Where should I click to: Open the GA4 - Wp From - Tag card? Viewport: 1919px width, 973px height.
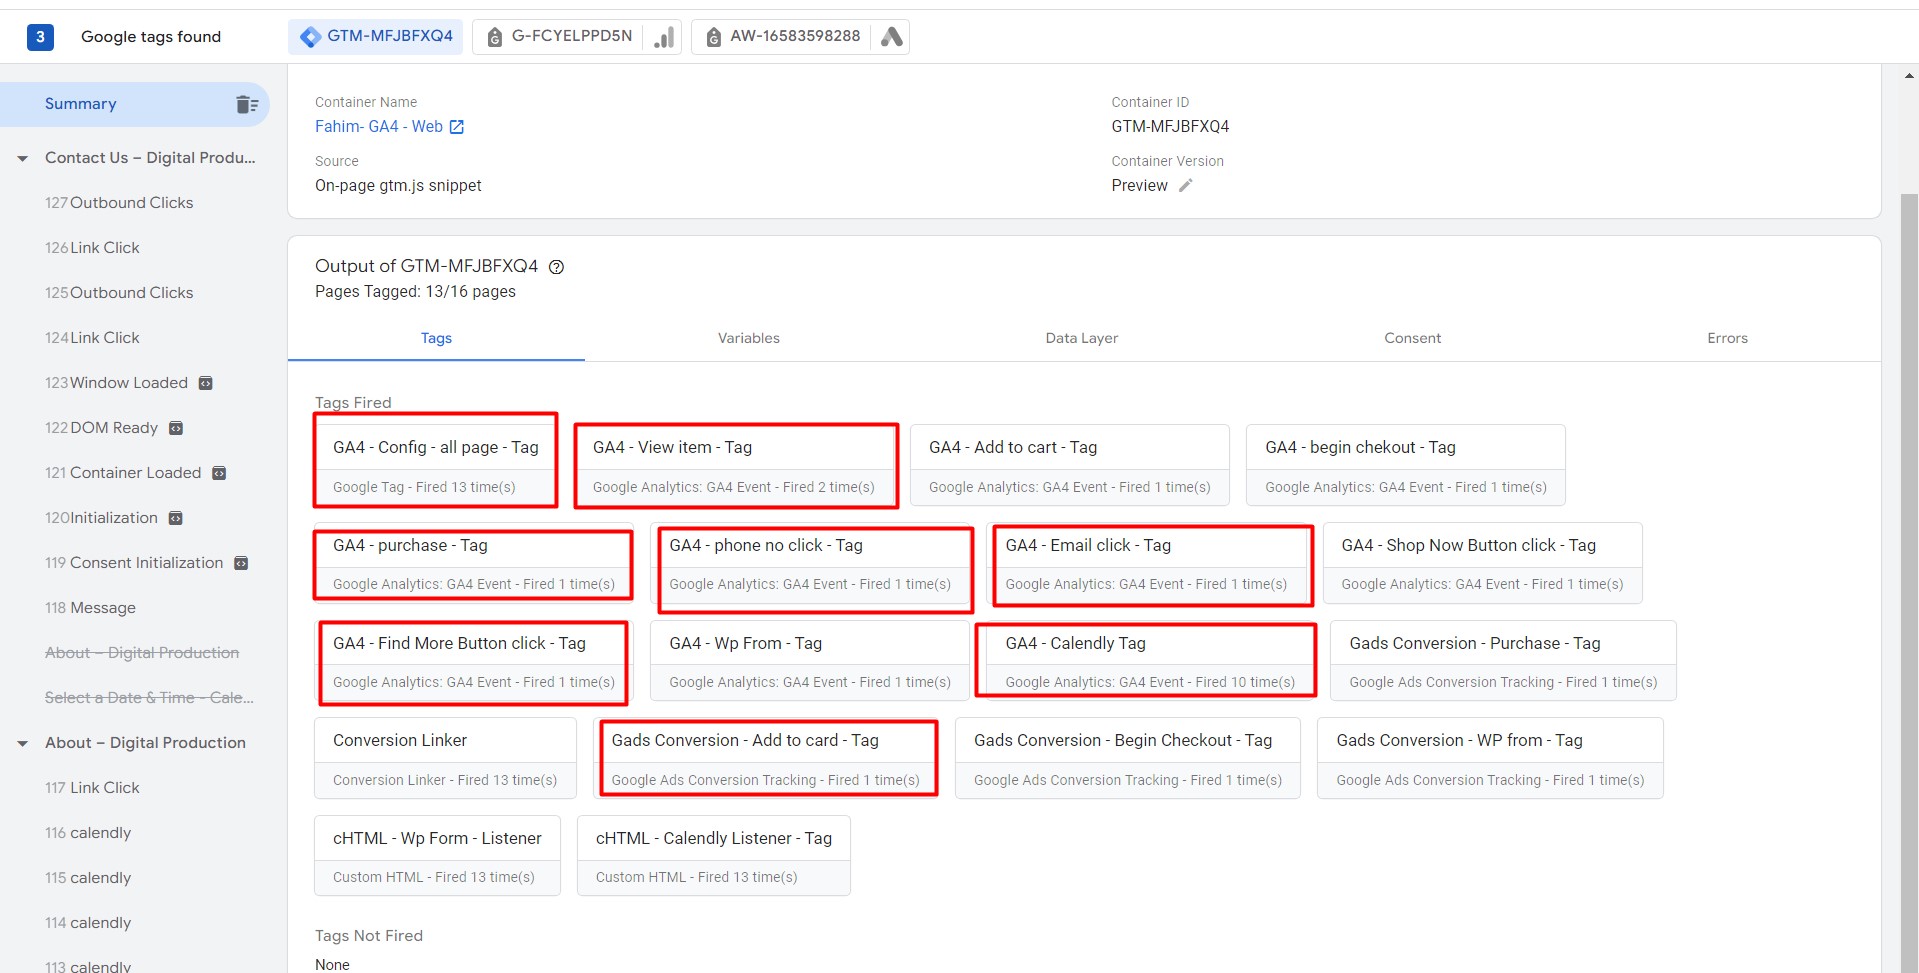[x=810, y=662]
